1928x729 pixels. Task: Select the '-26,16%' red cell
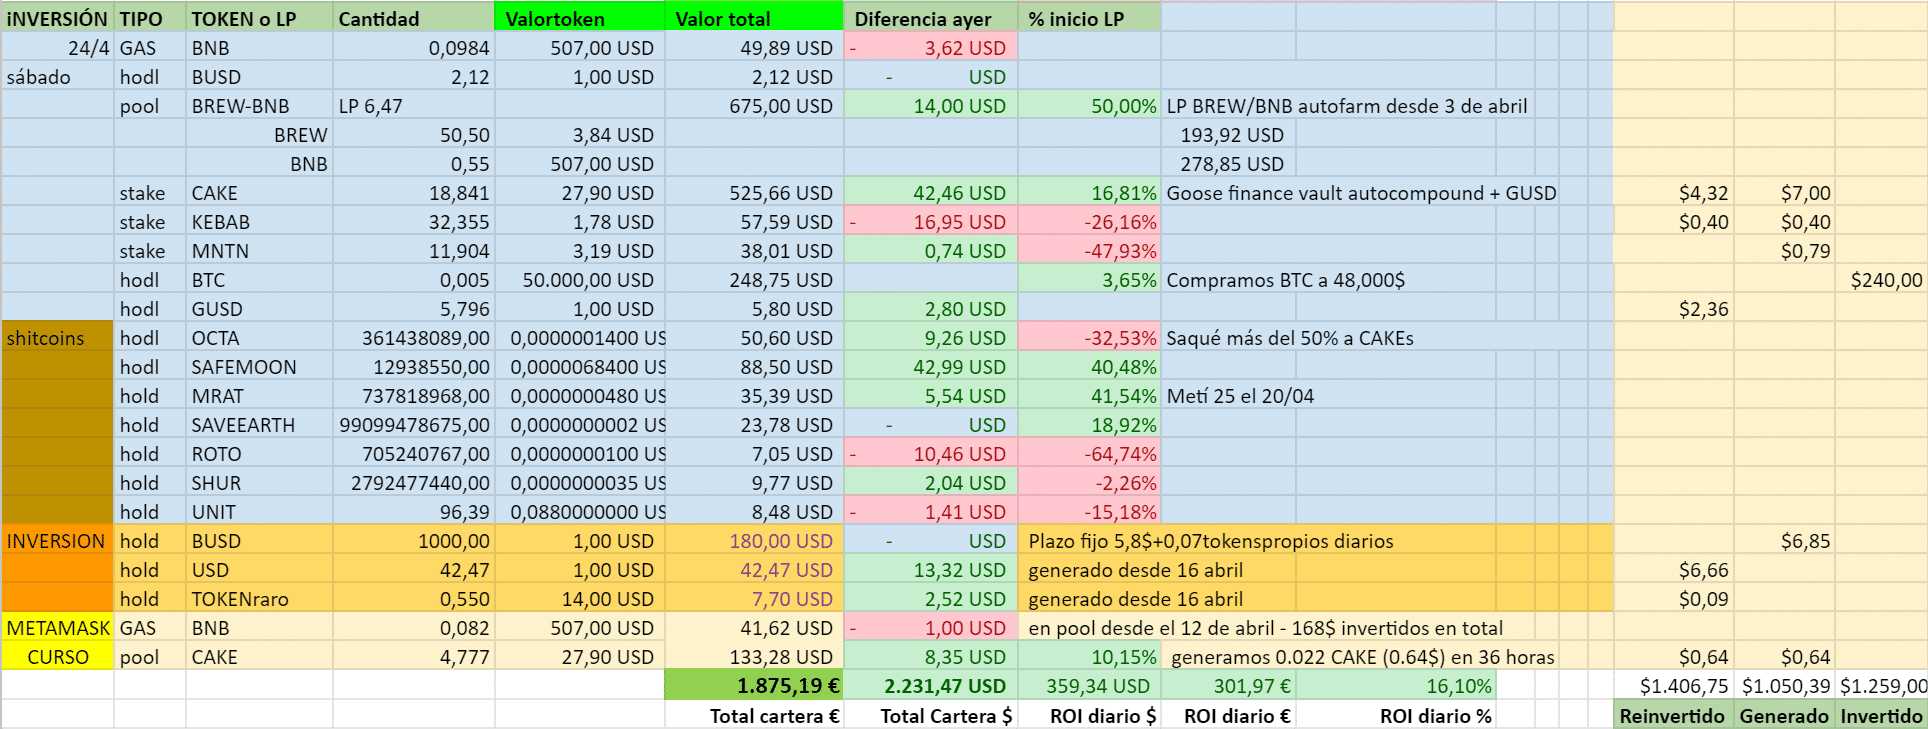1089,221
